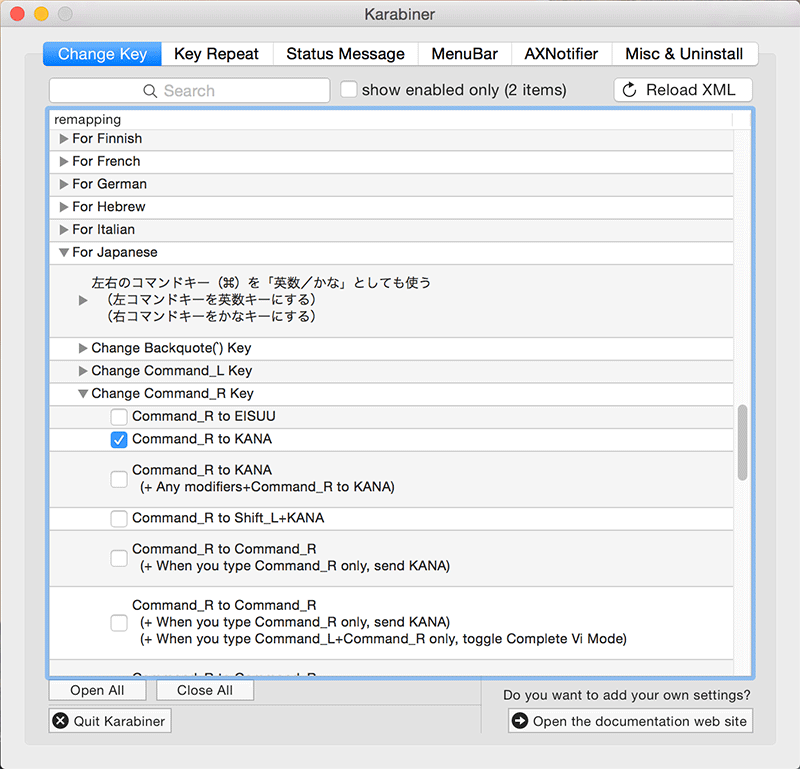Switch to the Key Repeat tab
This screenshot has height=769, width=800.
(217, 54)
